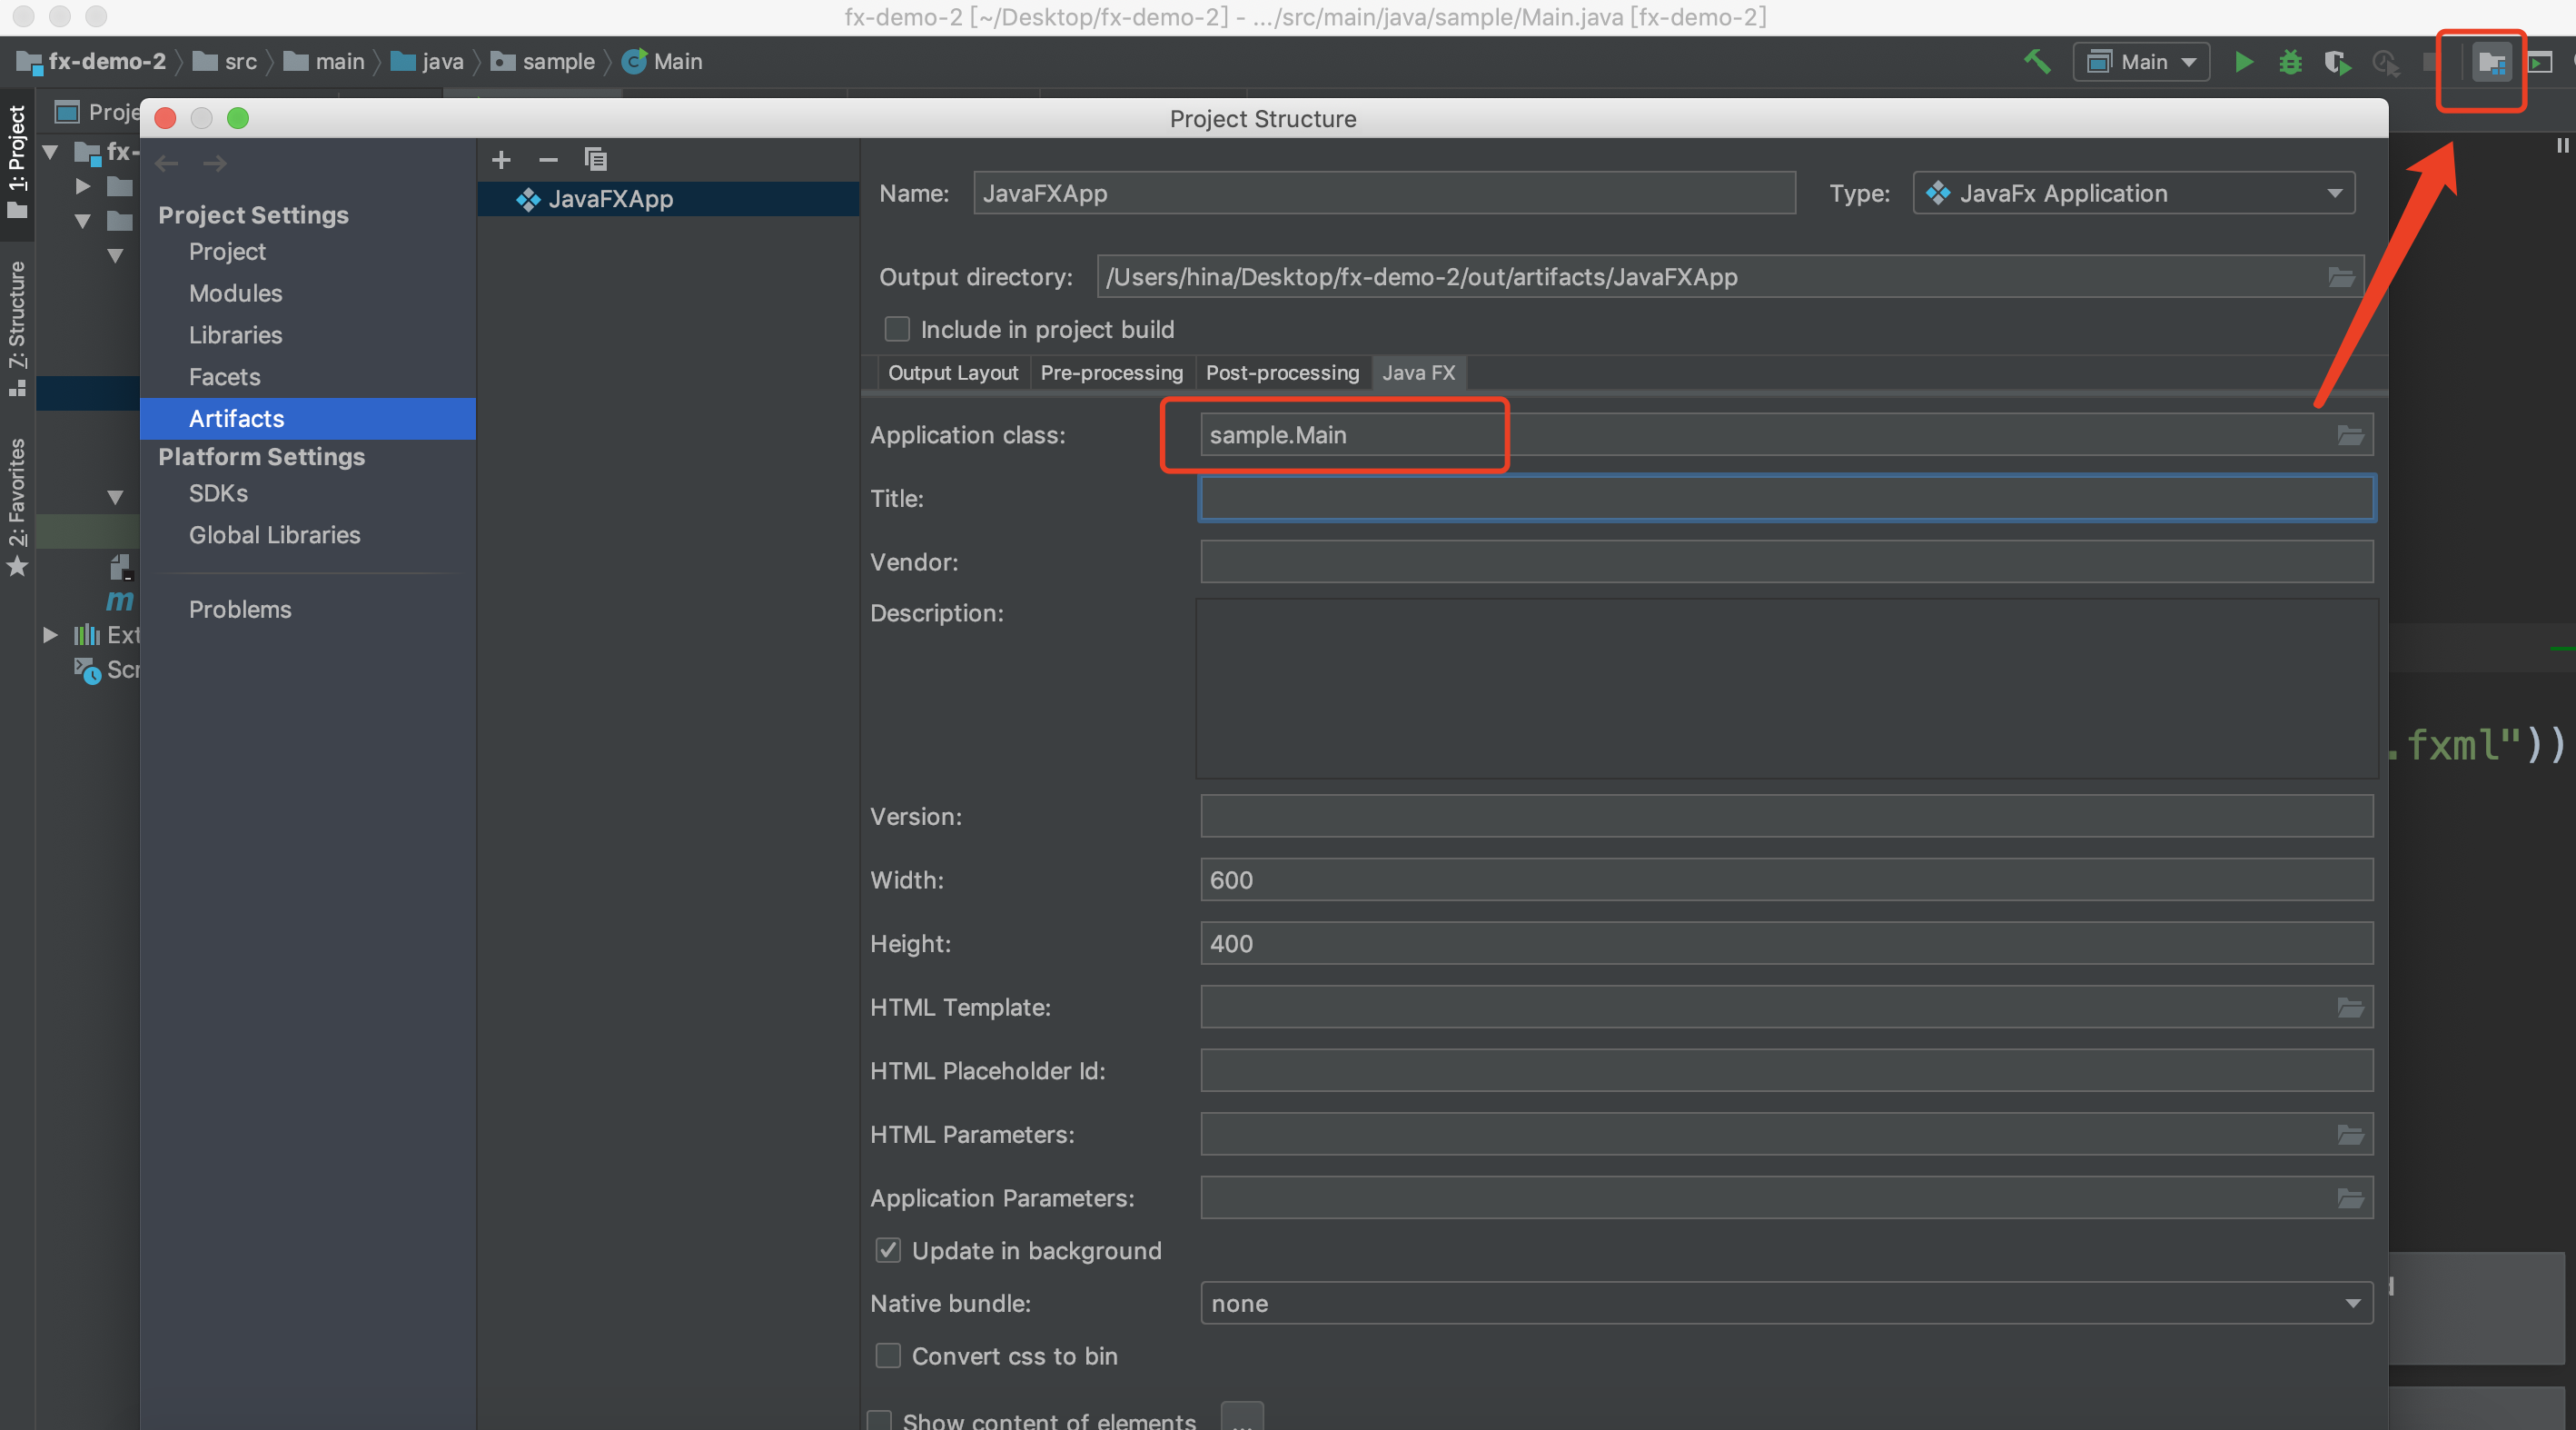Open the 1: Project tool window strip
This screenshot has height=1430, width=2576.
coord(17,160)
